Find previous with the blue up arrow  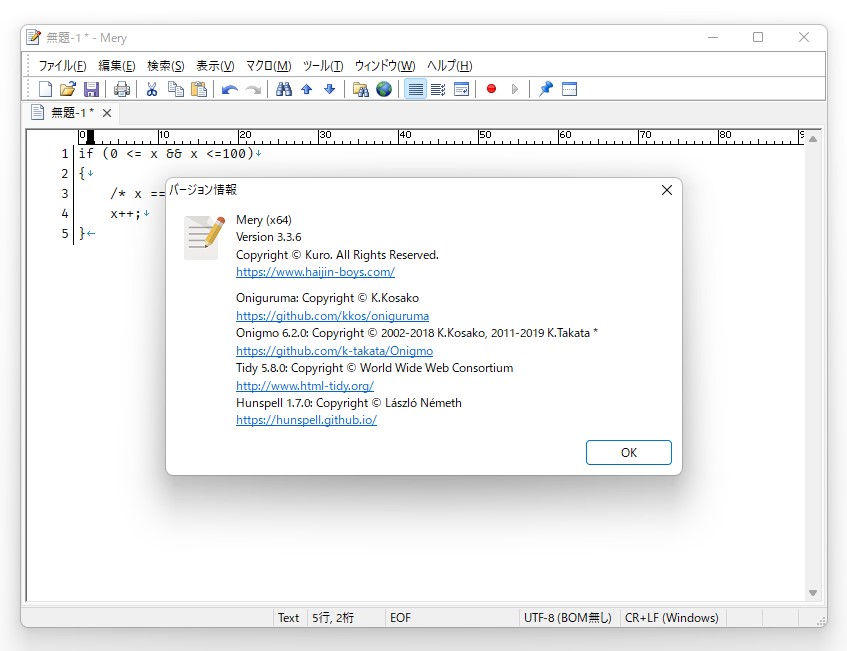click(x=307, y=89)
